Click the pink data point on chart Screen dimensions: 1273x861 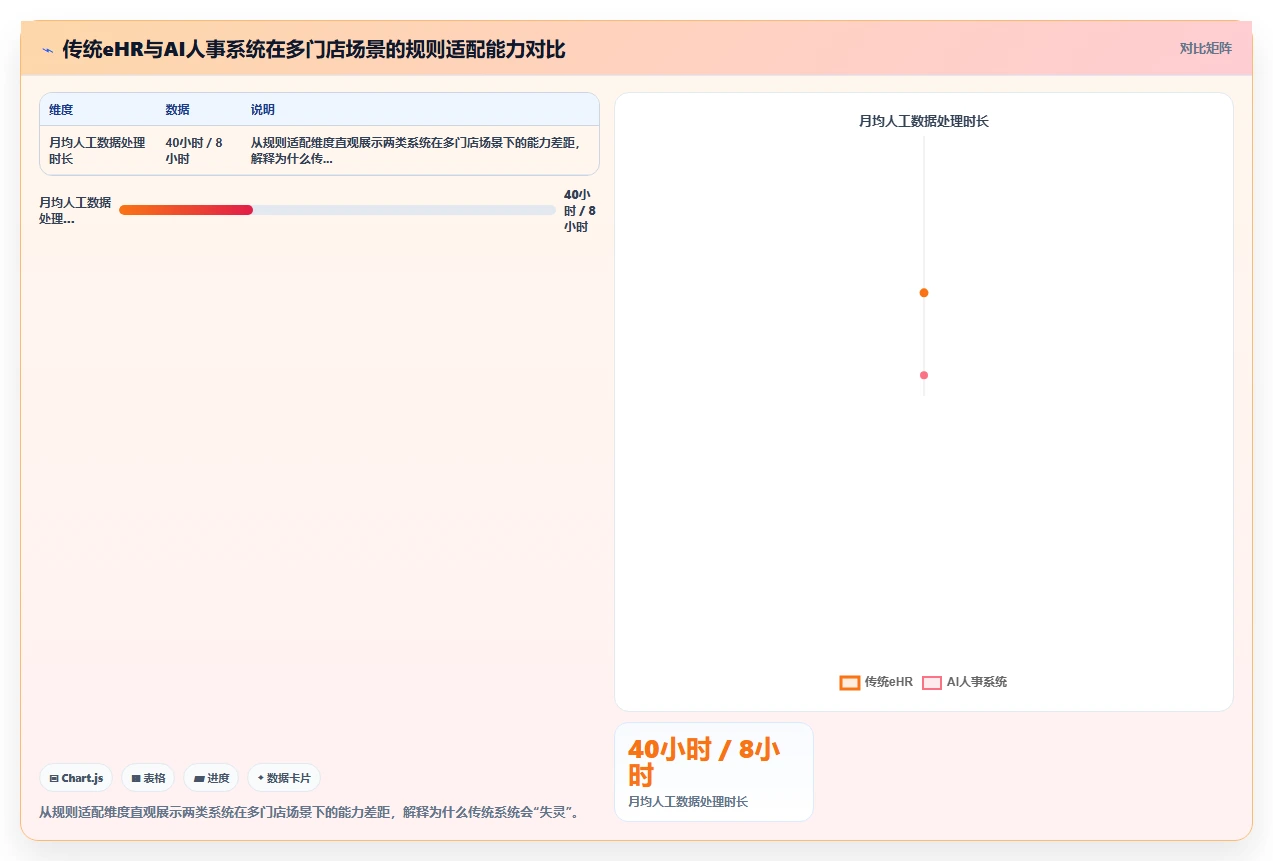(924, 375)
